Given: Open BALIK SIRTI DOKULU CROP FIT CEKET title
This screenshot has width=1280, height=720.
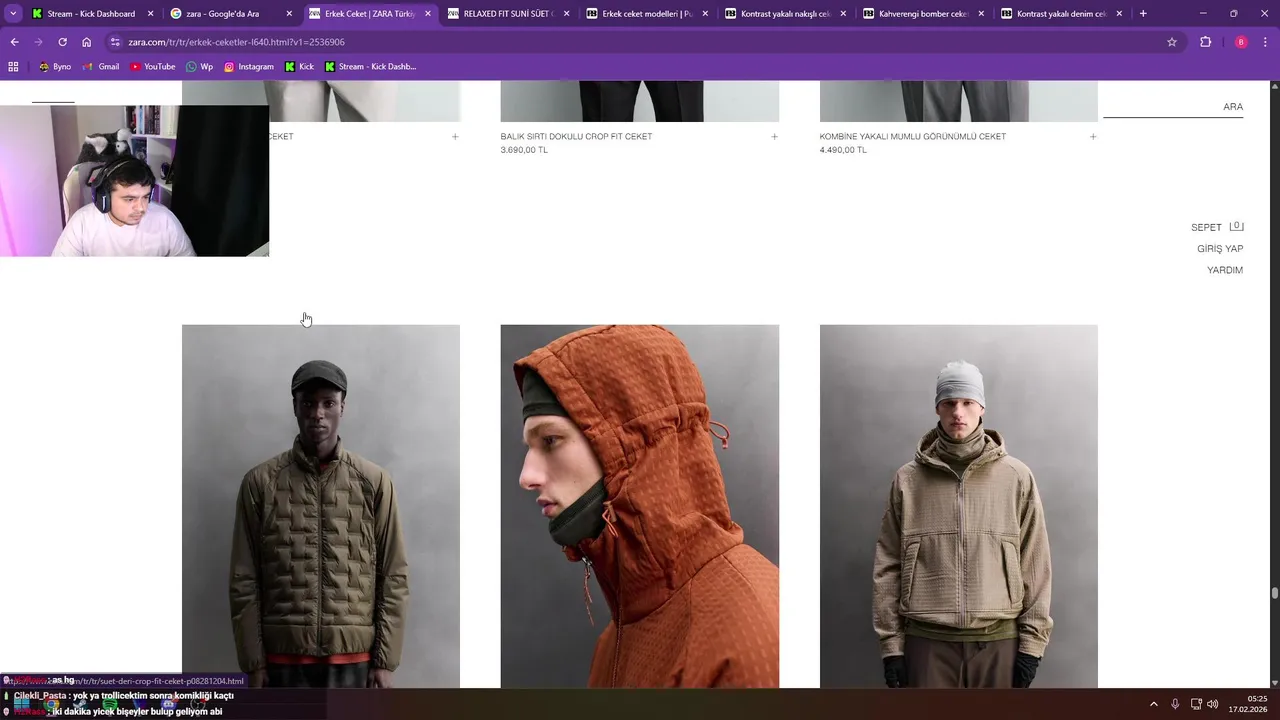Looking at the screenshot, I should [x=576, y=137].
